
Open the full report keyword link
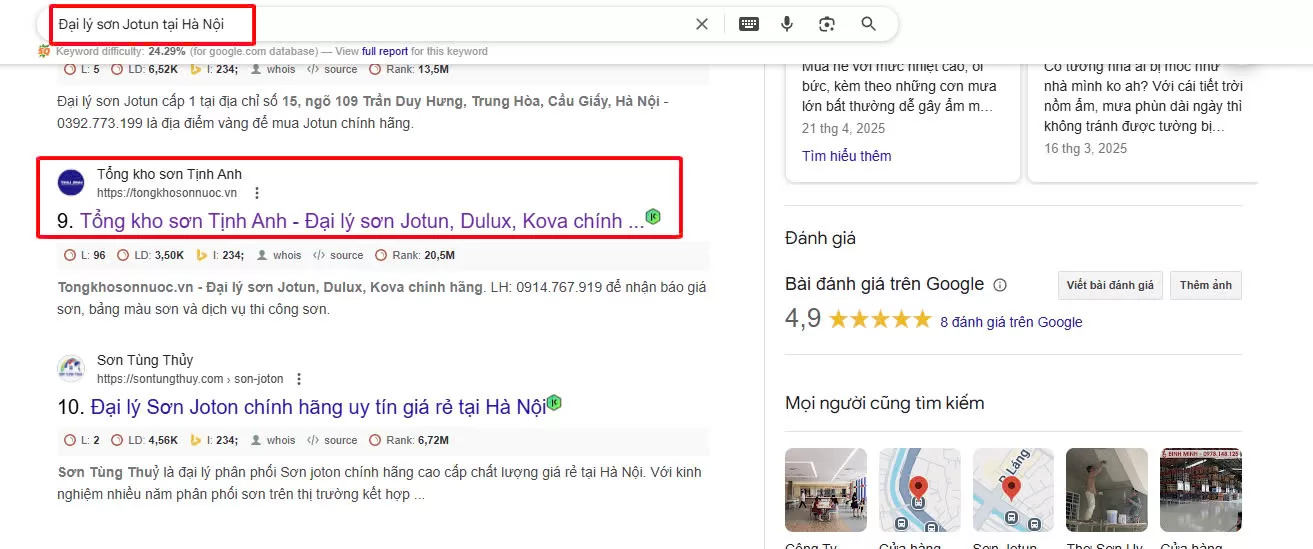tap(385, 51)
